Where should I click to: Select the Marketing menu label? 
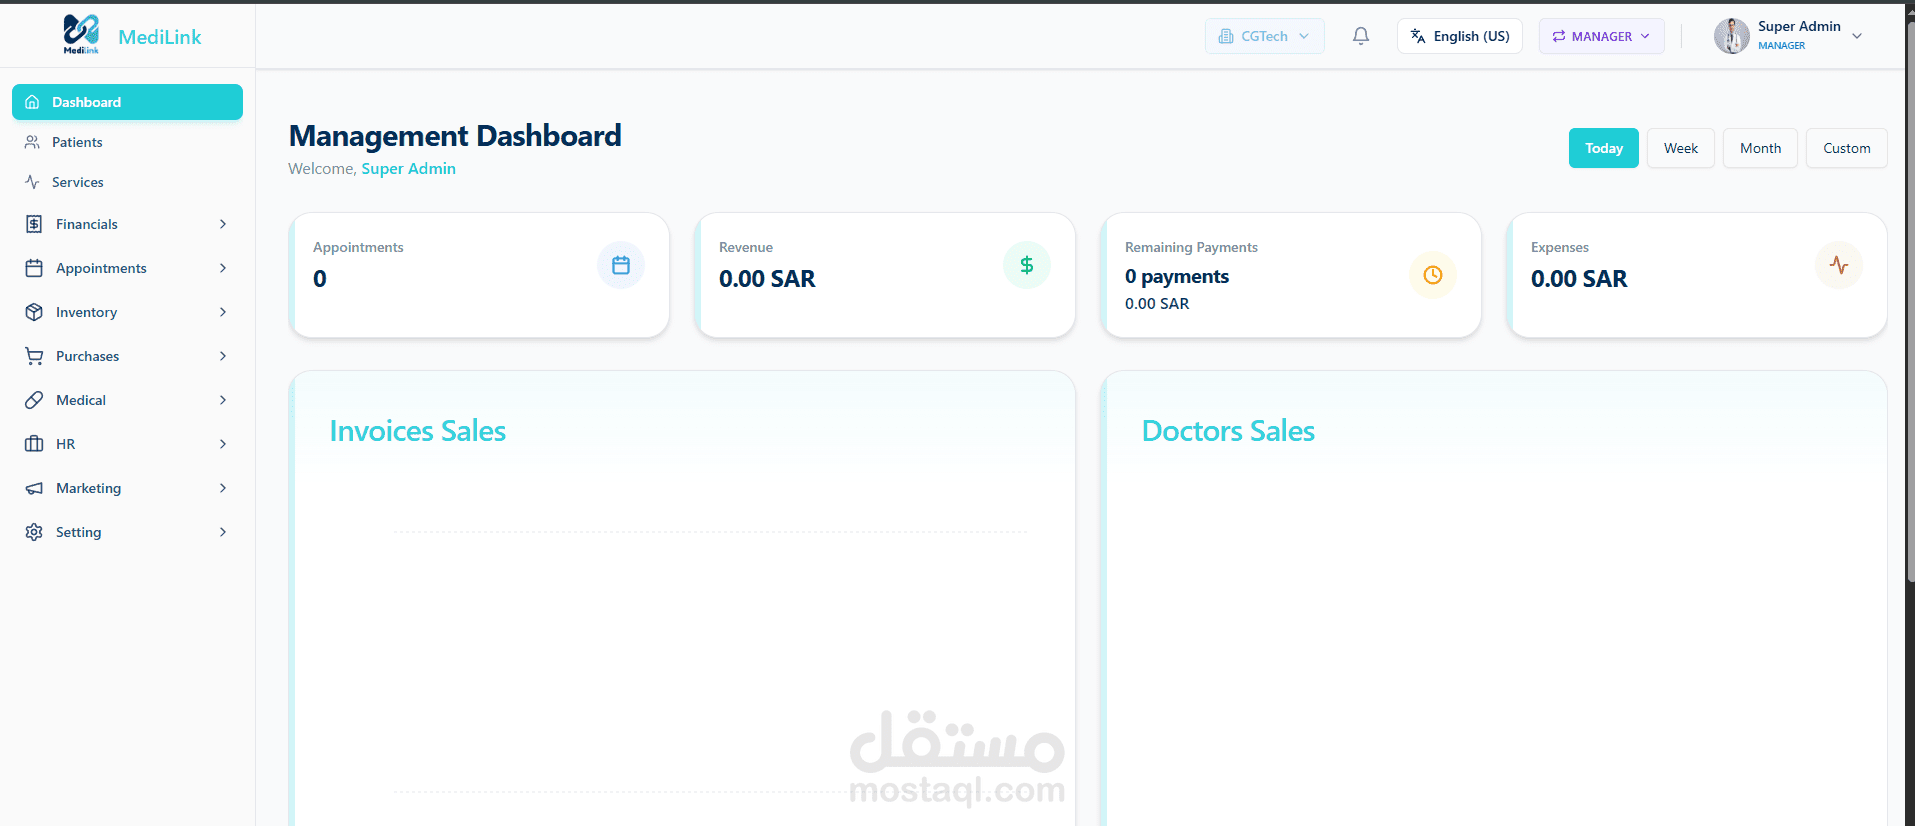coord(88,488)
